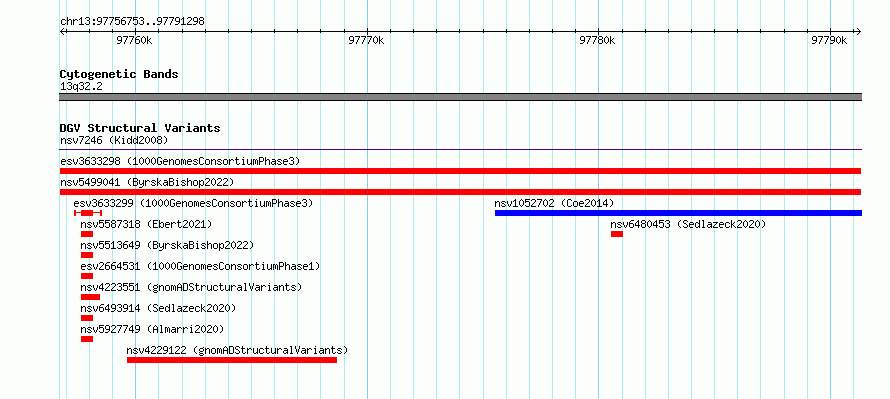Open nsv5587318 Ebert2021 label
This screenshot has height=399, width=890.
146,224
